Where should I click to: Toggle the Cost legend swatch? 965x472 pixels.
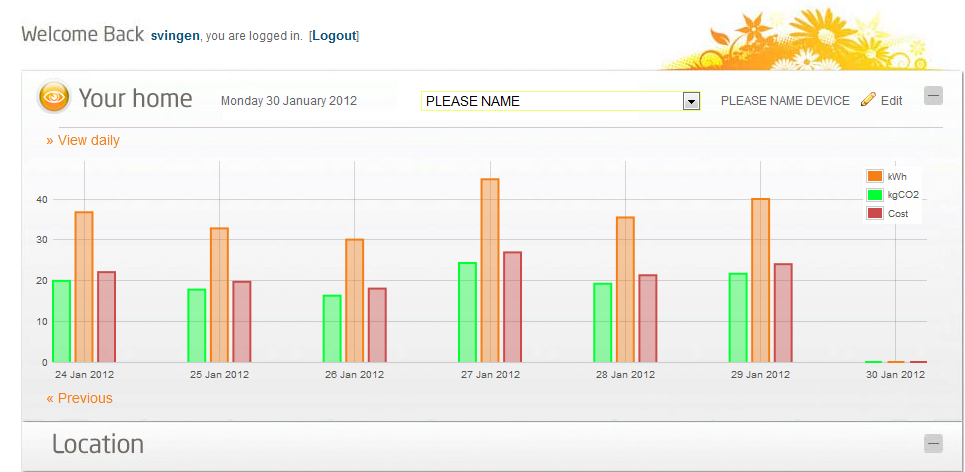(875, 213)
